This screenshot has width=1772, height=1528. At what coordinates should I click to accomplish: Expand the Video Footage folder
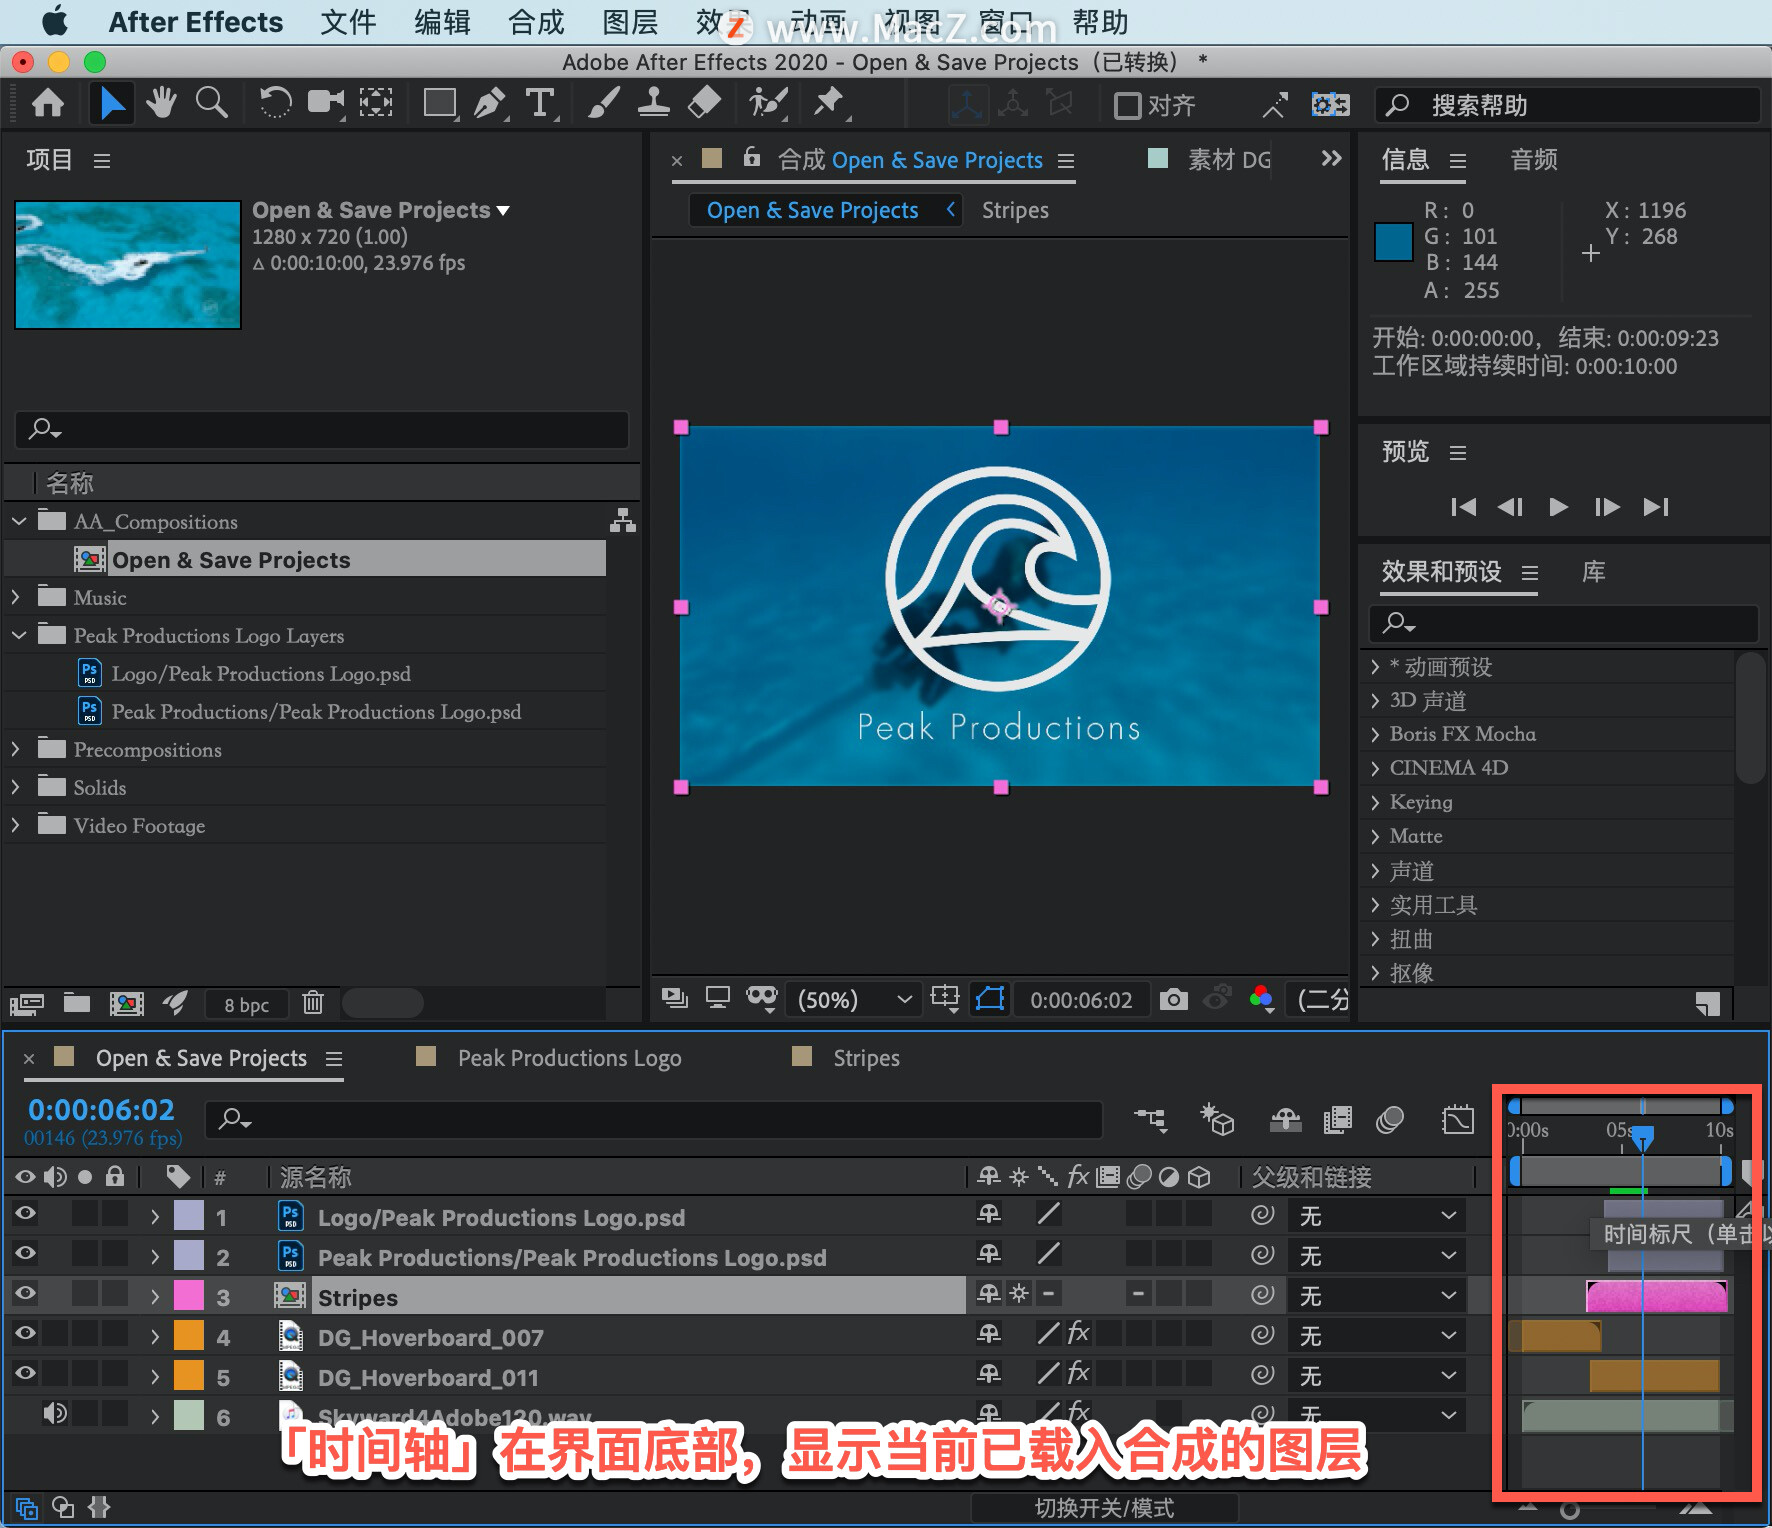pyautogui.click(x=16, y=825)
